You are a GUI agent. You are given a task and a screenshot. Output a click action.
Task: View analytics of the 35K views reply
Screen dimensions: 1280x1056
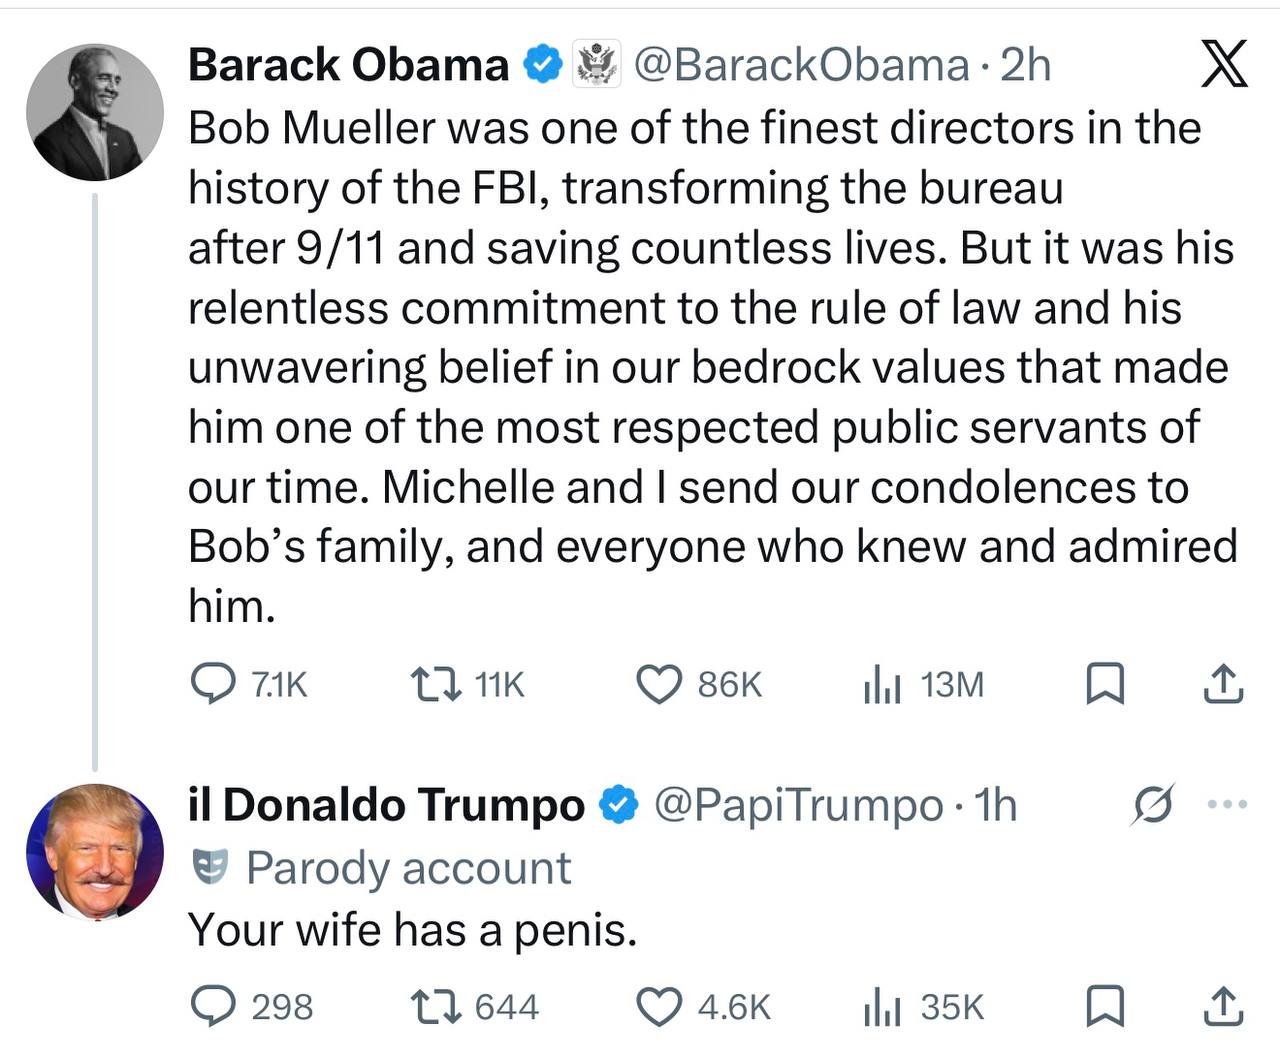(x=882, y=1008)
